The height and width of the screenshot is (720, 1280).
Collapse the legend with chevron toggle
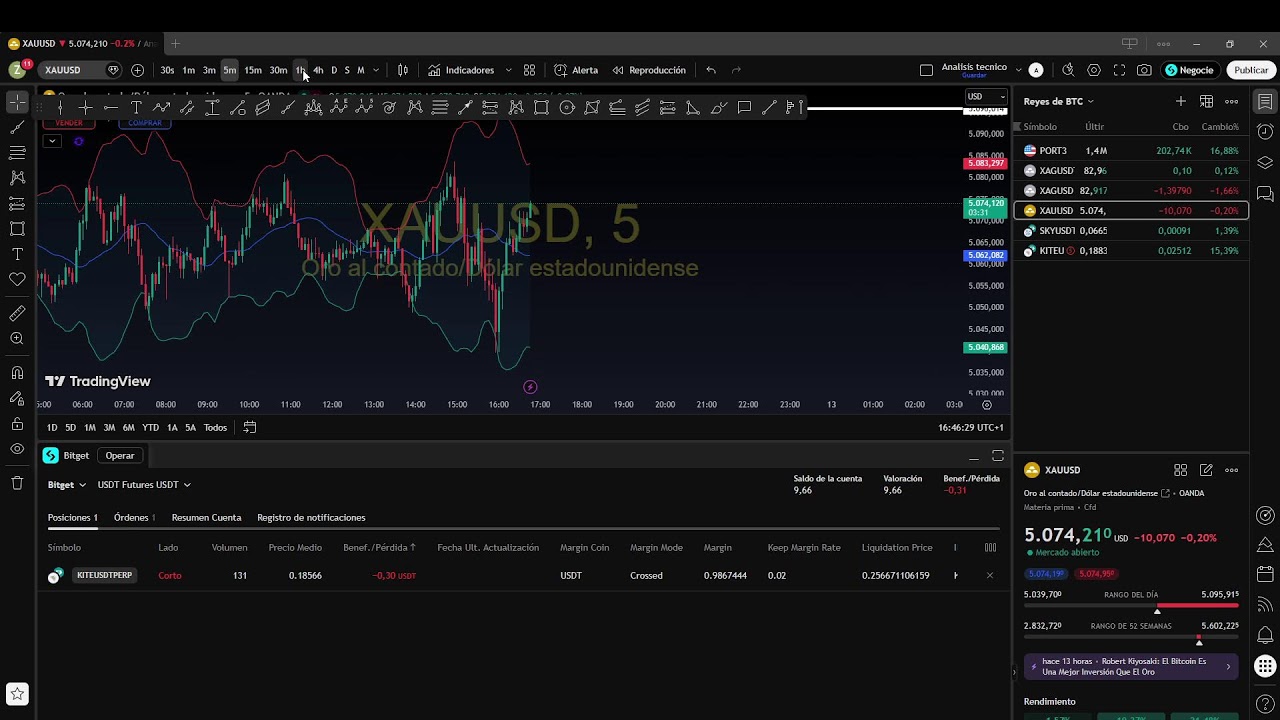point(51,141)
